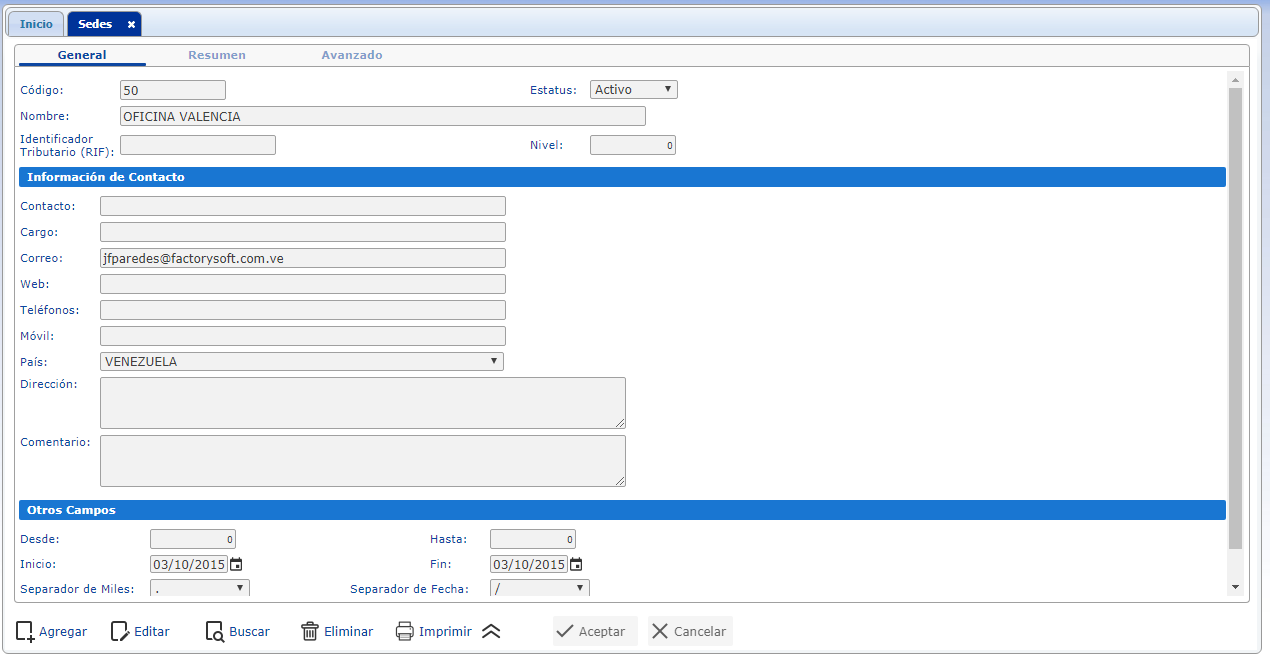This screenshot has height=659, width=1270.
Task: Click the Inicio date field
Action: point(189,564)
